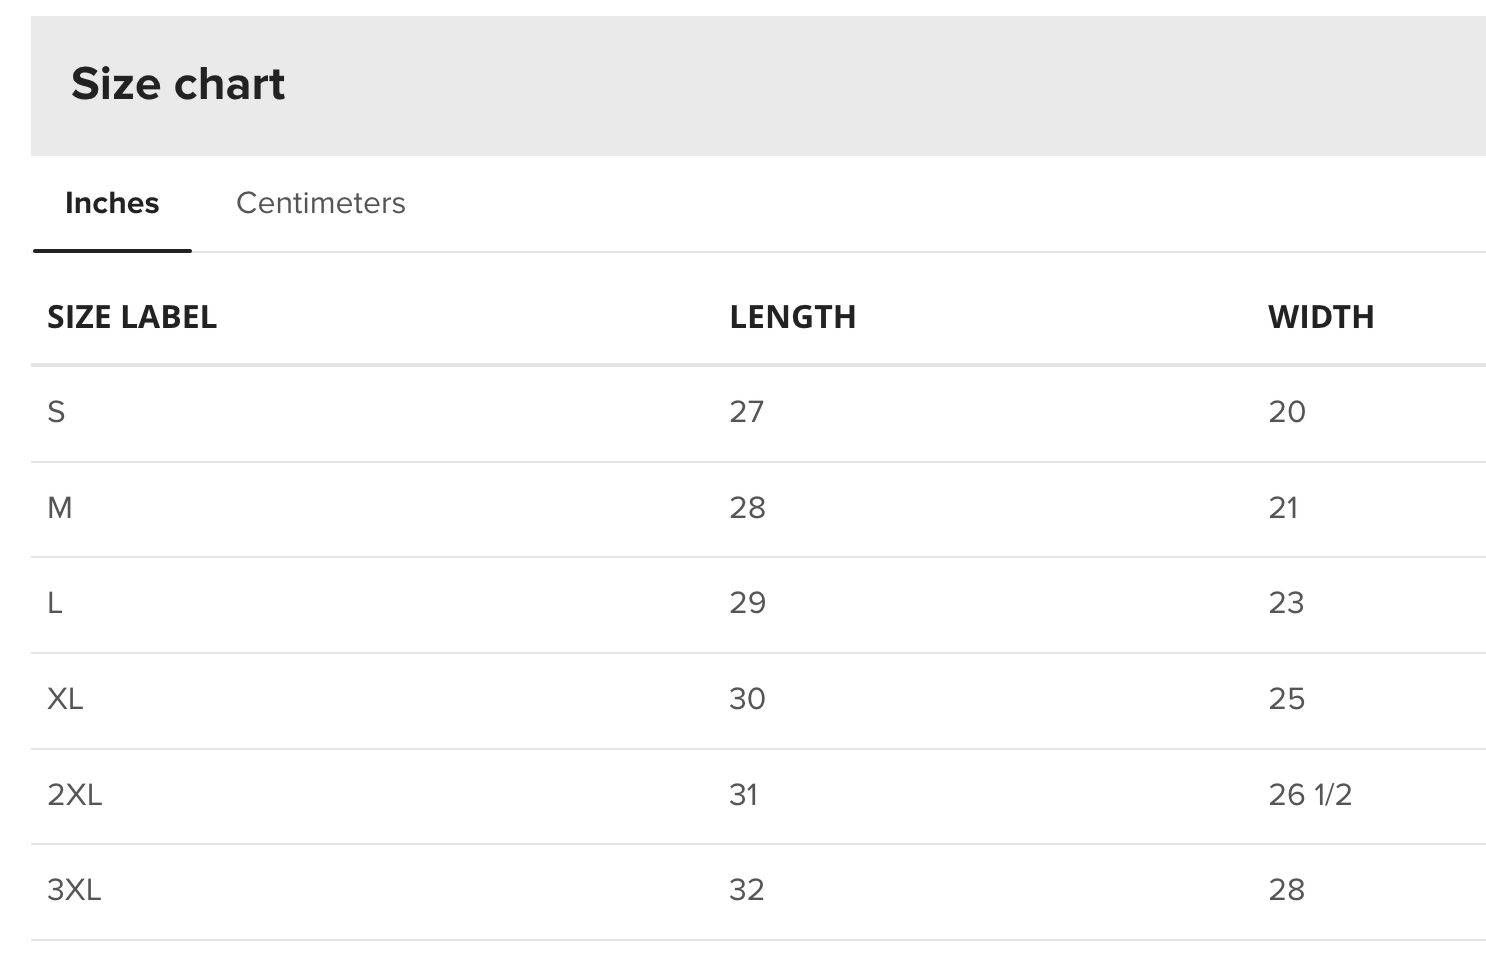Click the Size chart heading

pyautogui.click(x=178, y=84)
